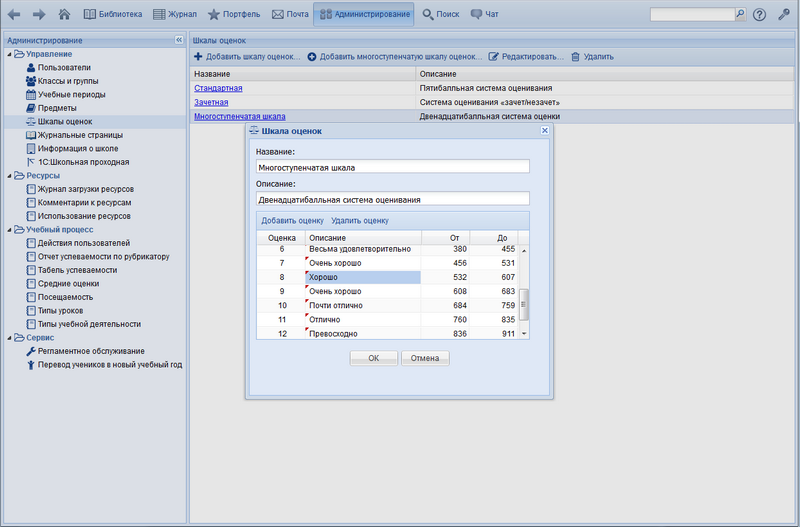This screenshot has width=800, height=527.
Task: Click Добавить многоступенчатую шкалу оценок button
Action: [395, 57]
